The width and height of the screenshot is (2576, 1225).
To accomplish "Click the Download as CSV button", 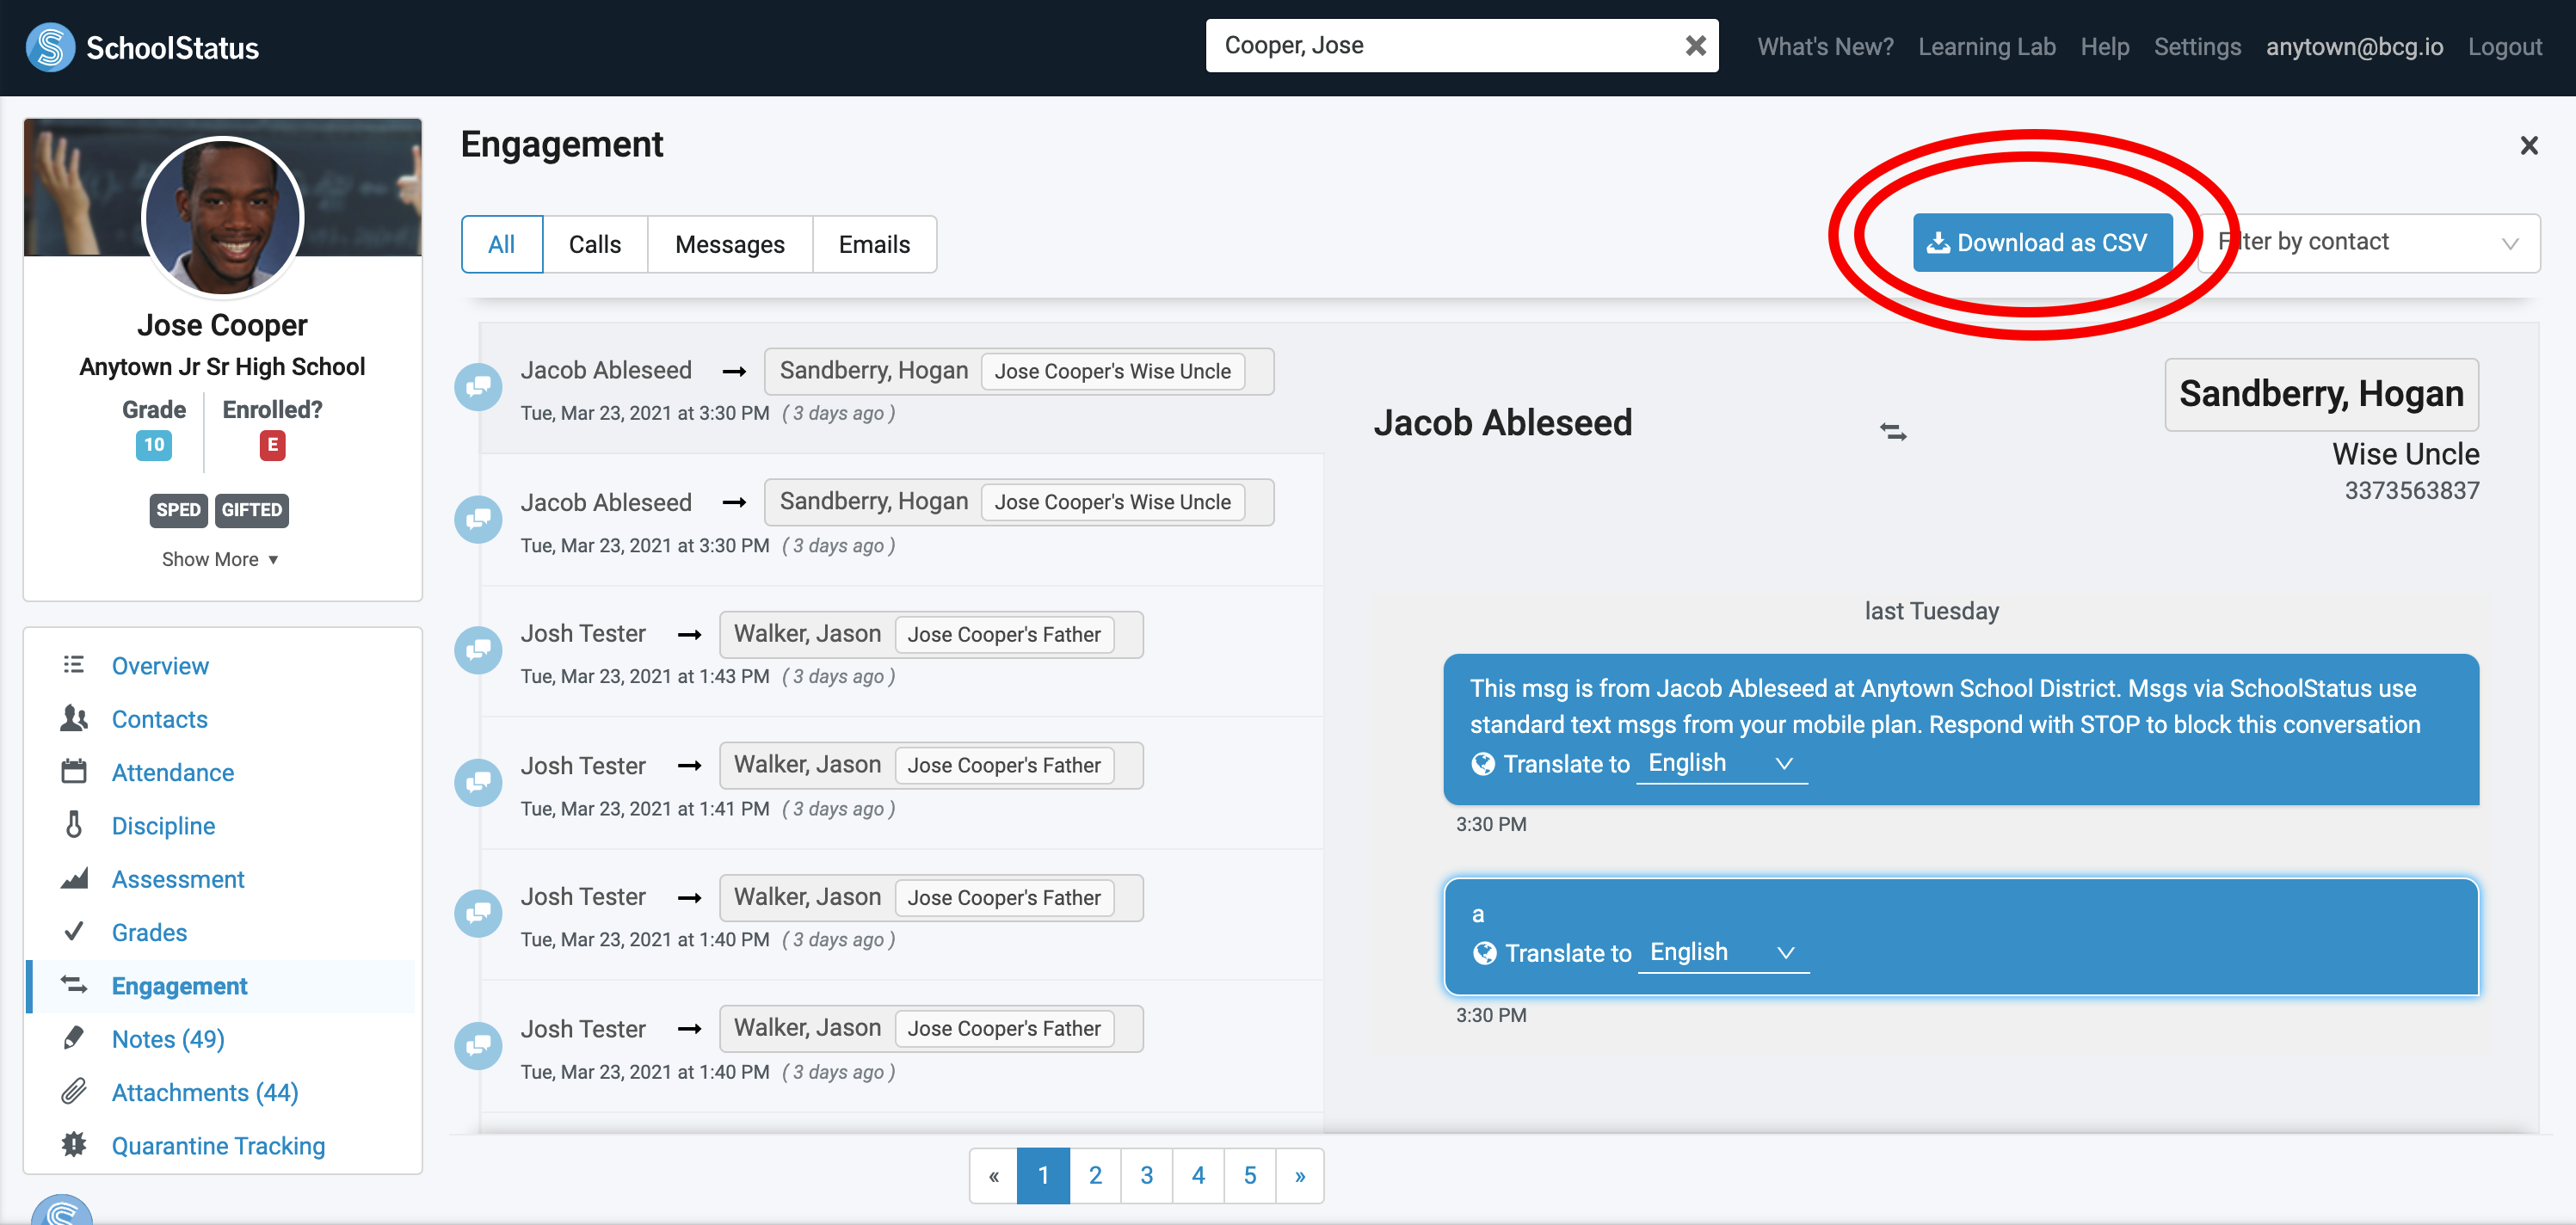I will tap(2042, 243).
